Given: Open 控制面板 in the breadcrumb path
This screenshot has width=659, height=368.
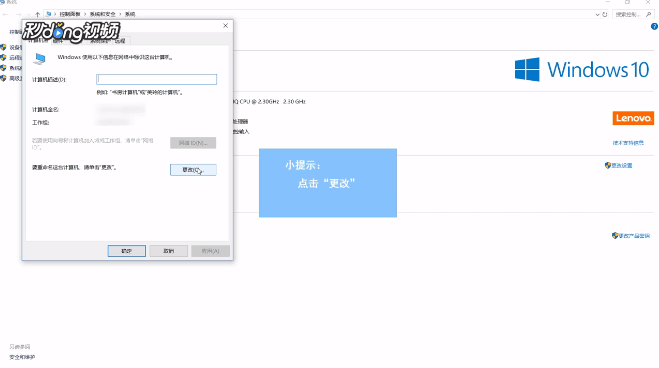Looking at the screenshot, I should [70, 14].
